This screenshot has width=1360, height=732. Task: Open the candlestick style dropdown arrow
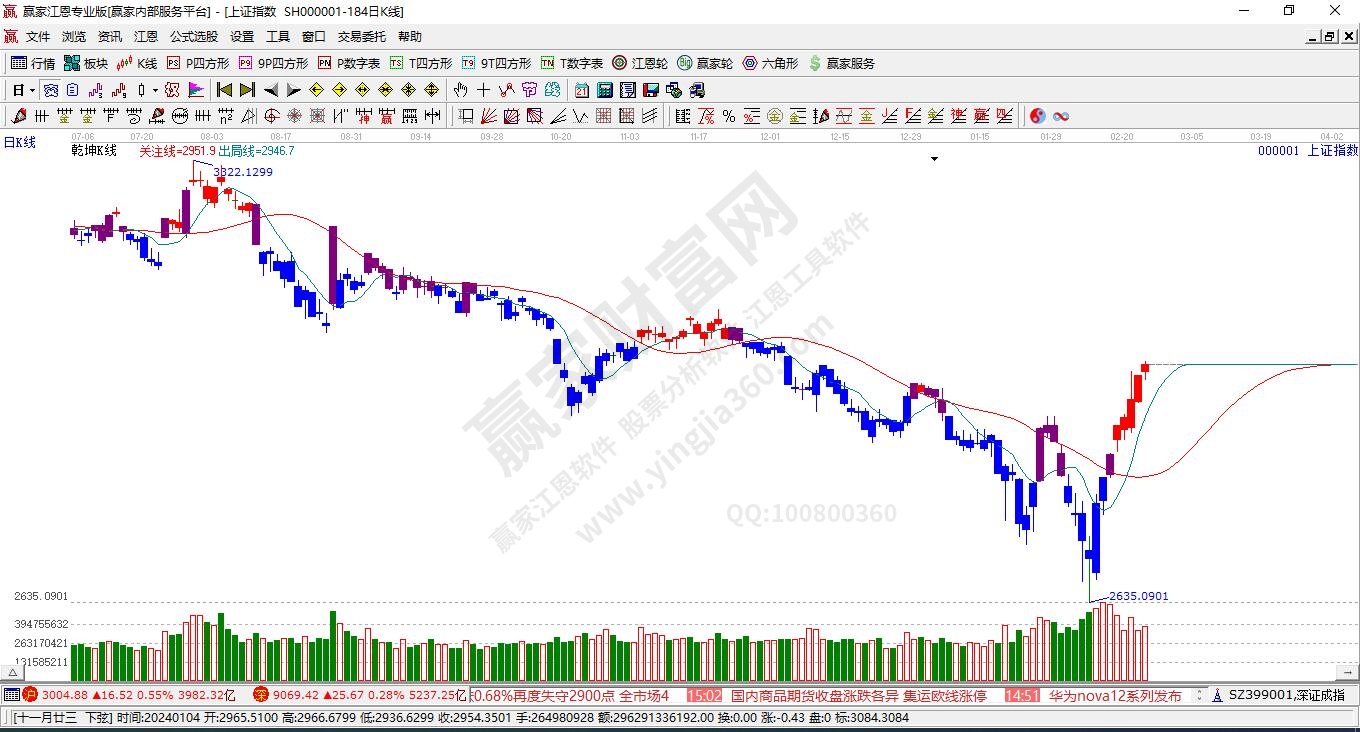pyautogui.click(x=155, y=90)
